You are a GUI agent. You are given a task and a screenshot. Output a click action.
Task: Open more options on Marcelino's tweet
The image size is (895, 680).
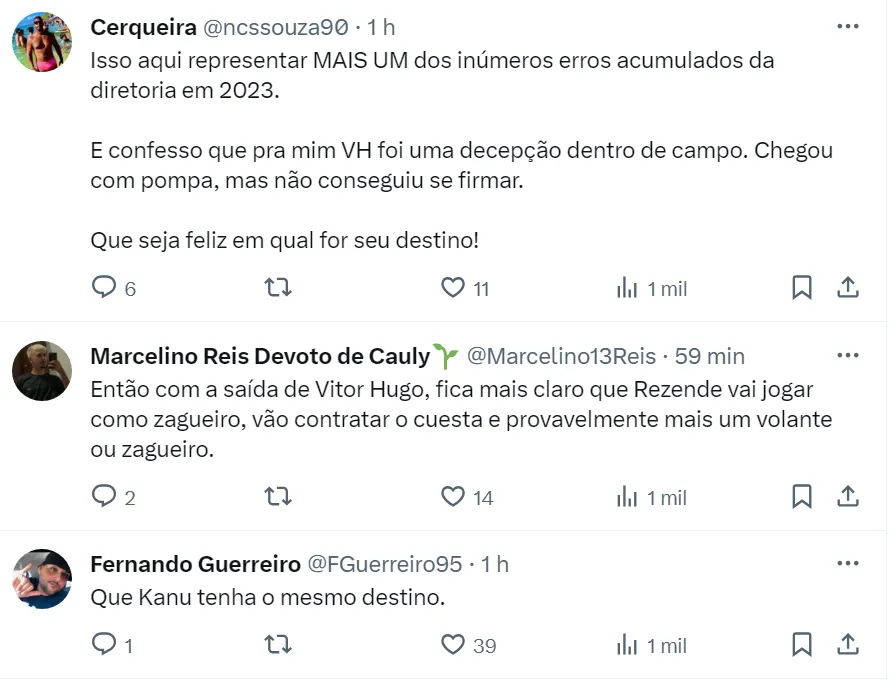click(x=848, y=355)
